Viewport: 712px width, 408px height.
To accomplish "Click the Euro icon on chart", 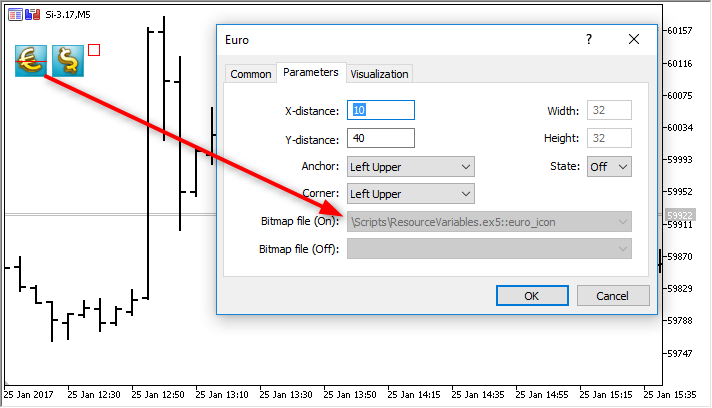I will tap(30, 61).
